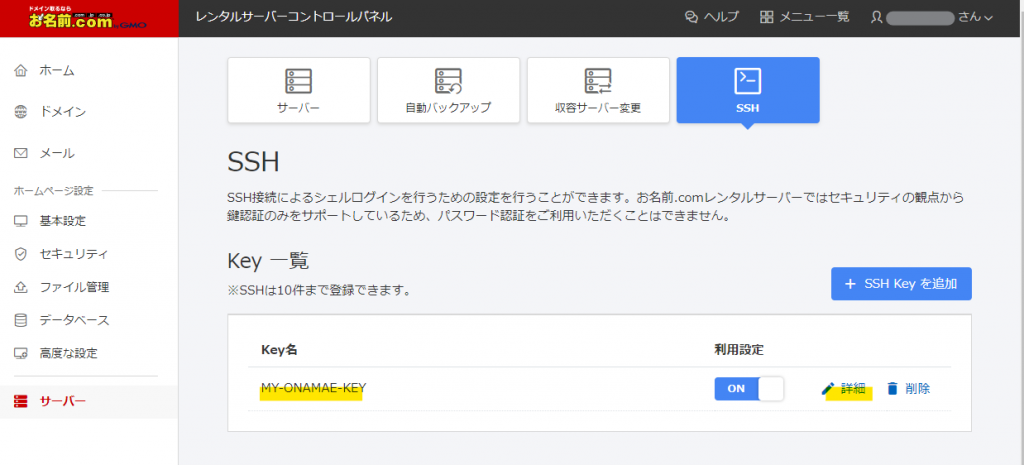
Task: Click the monitor icon beside 基本設定
Action: pyautogui.click(x=21, y=221)
